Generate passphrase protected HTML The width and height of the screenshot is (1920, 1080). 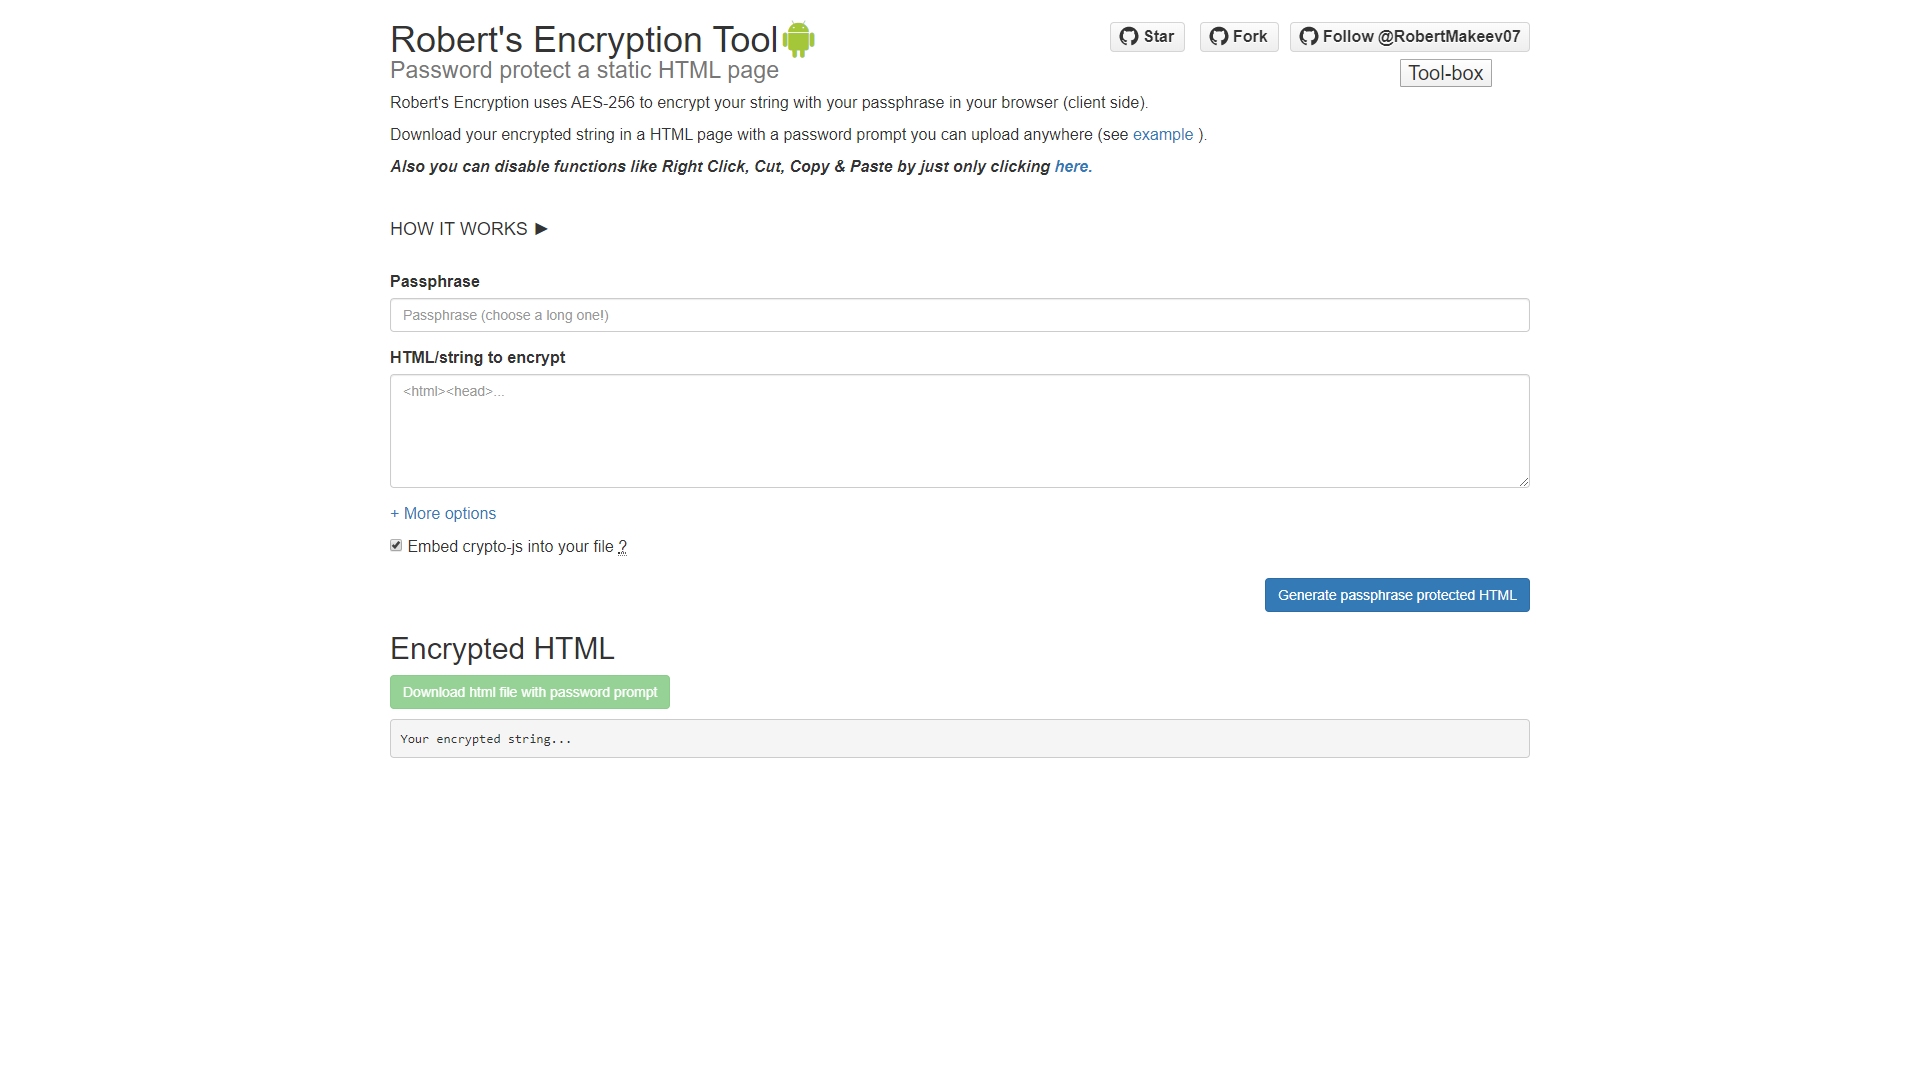1397,595
